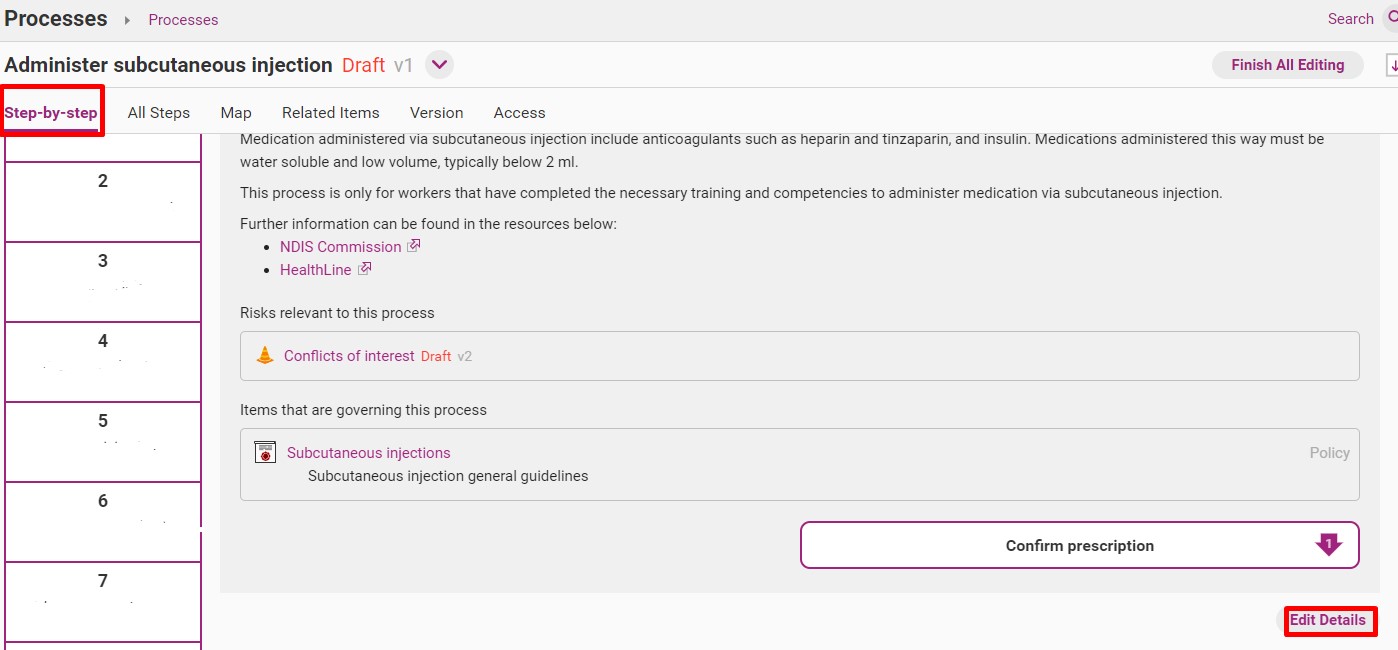
Task: Select step 3 in the step list
Action: 103,282
